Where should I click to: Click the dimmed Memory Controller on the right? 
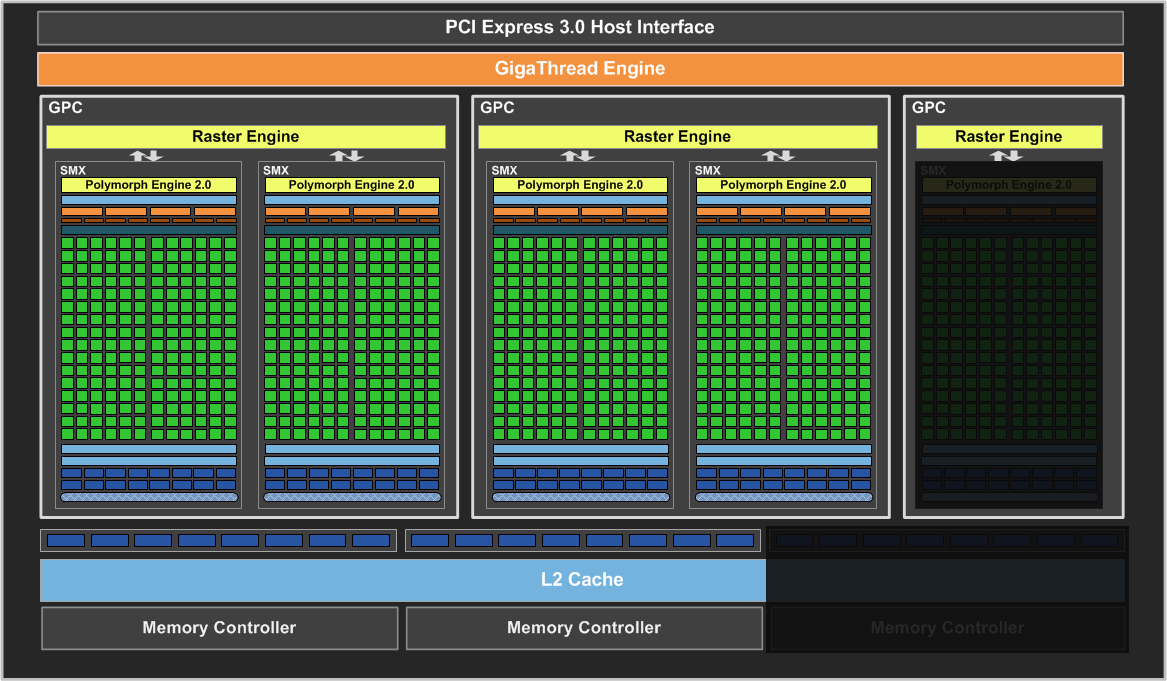(x=946, y=628)
